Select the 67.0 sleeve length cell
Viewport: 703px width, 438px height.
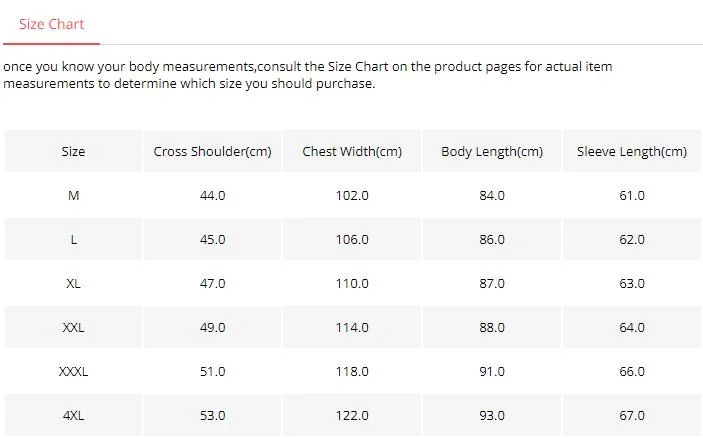pyautogui.click(x=632, y=415)
